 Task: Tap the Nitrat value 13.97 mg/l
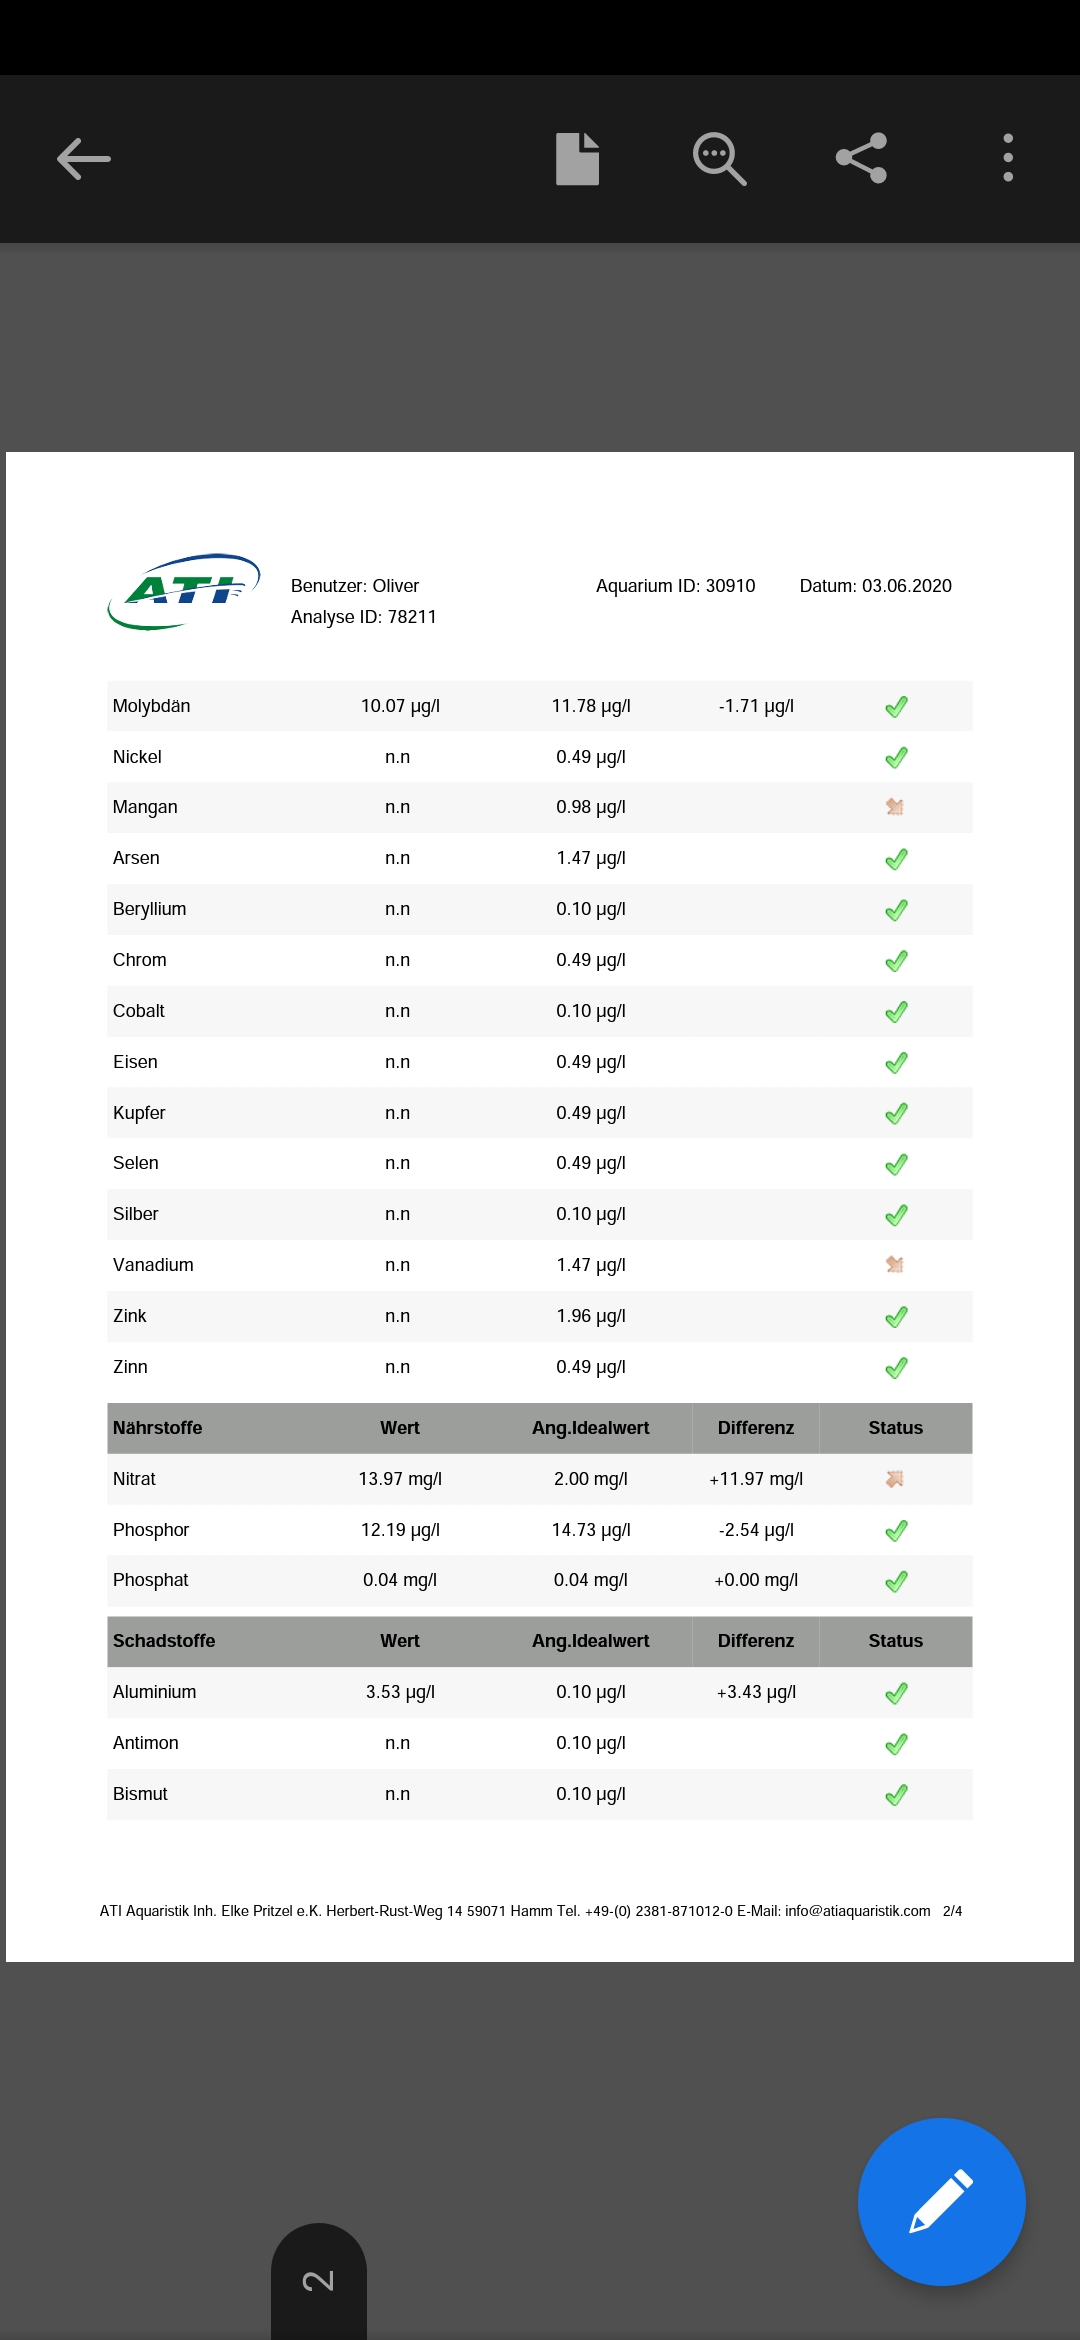400,1479
